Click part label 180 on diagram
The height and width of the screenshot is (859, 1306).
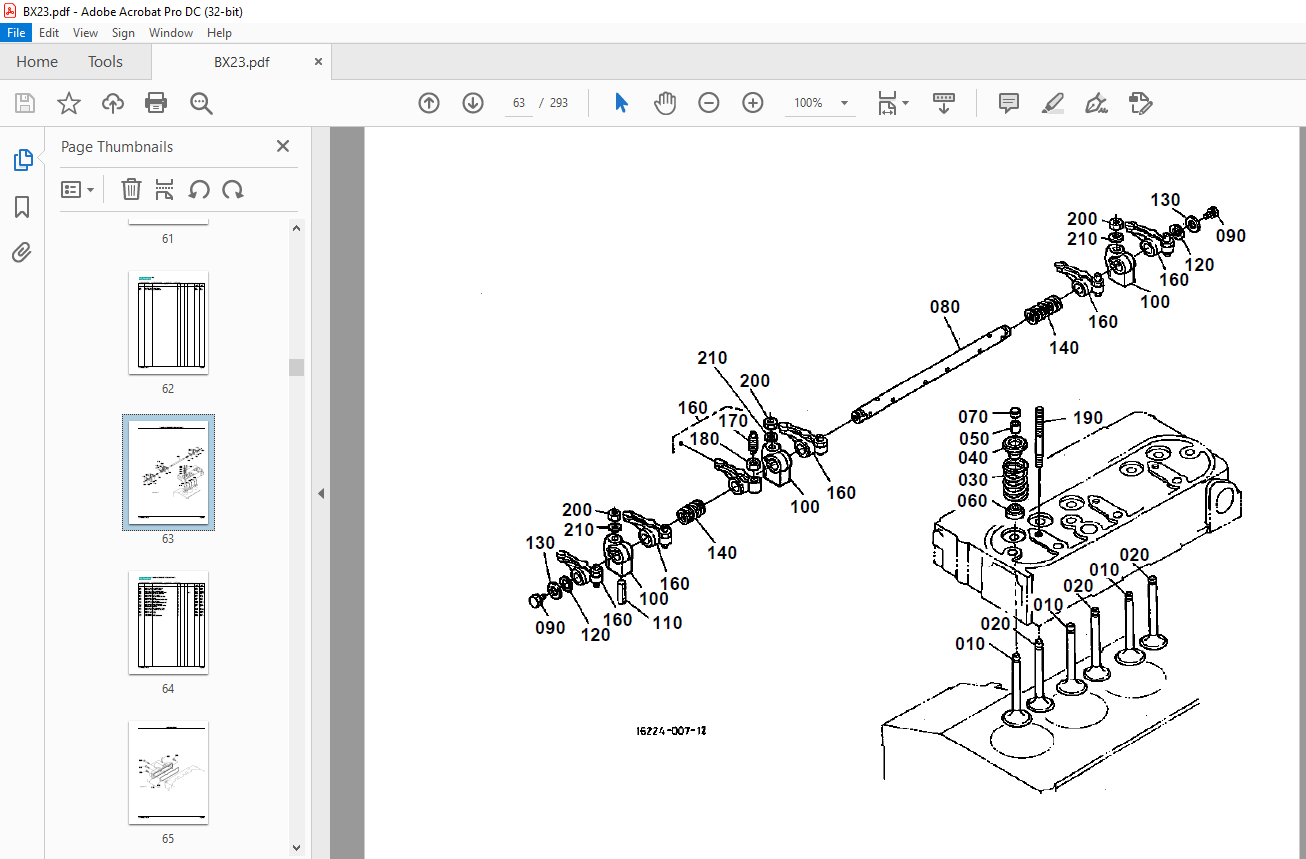point(704,438)
